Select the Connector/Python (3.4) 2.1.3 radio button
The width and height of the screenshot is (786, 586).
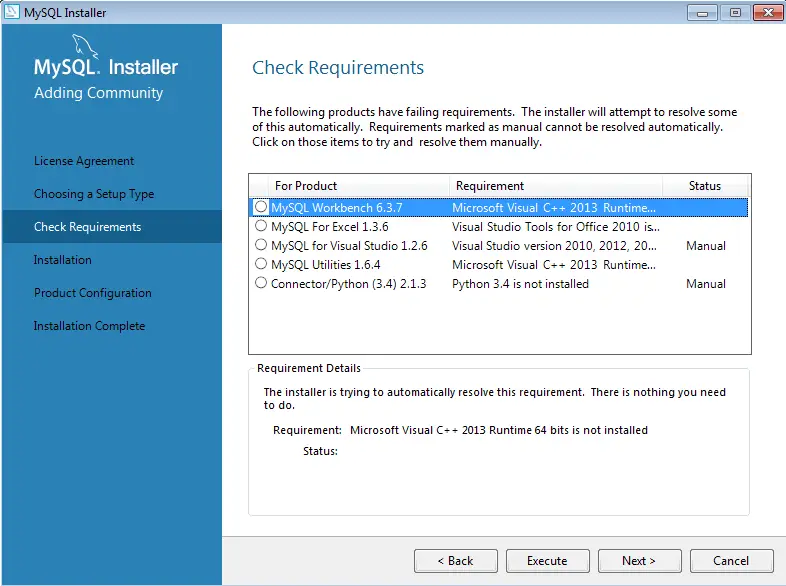tap(261, 283)
